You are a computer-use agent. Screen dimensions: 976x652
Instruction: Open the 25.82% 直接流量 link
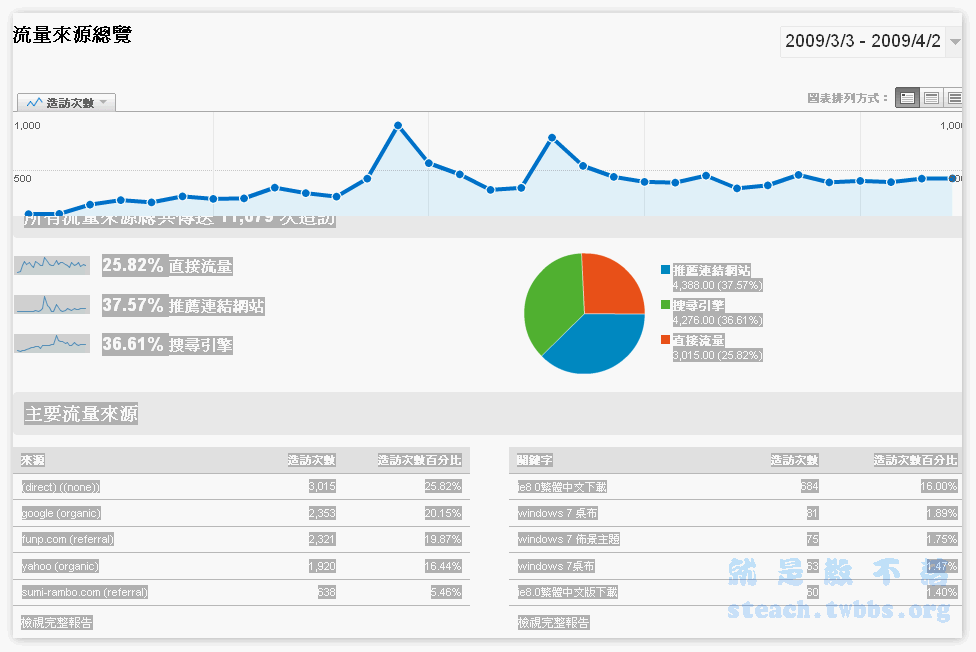point(167,266)
